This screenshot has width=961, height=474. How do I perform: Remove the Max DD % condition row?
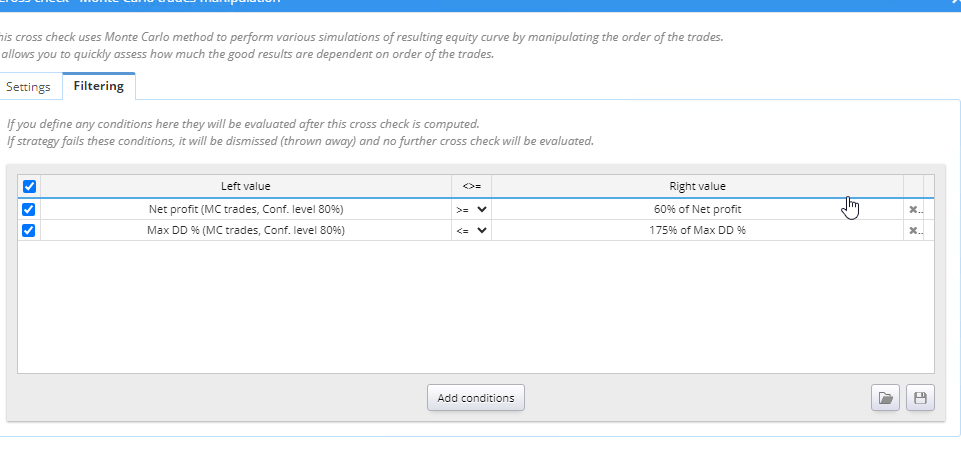coord(914,230)
